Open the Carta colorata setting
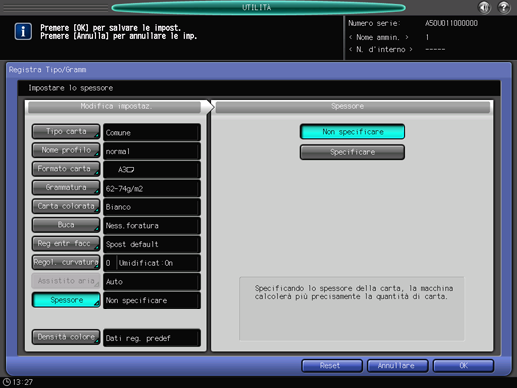The height and width of the screenshot is (388, 517). [x=66, y=206]
